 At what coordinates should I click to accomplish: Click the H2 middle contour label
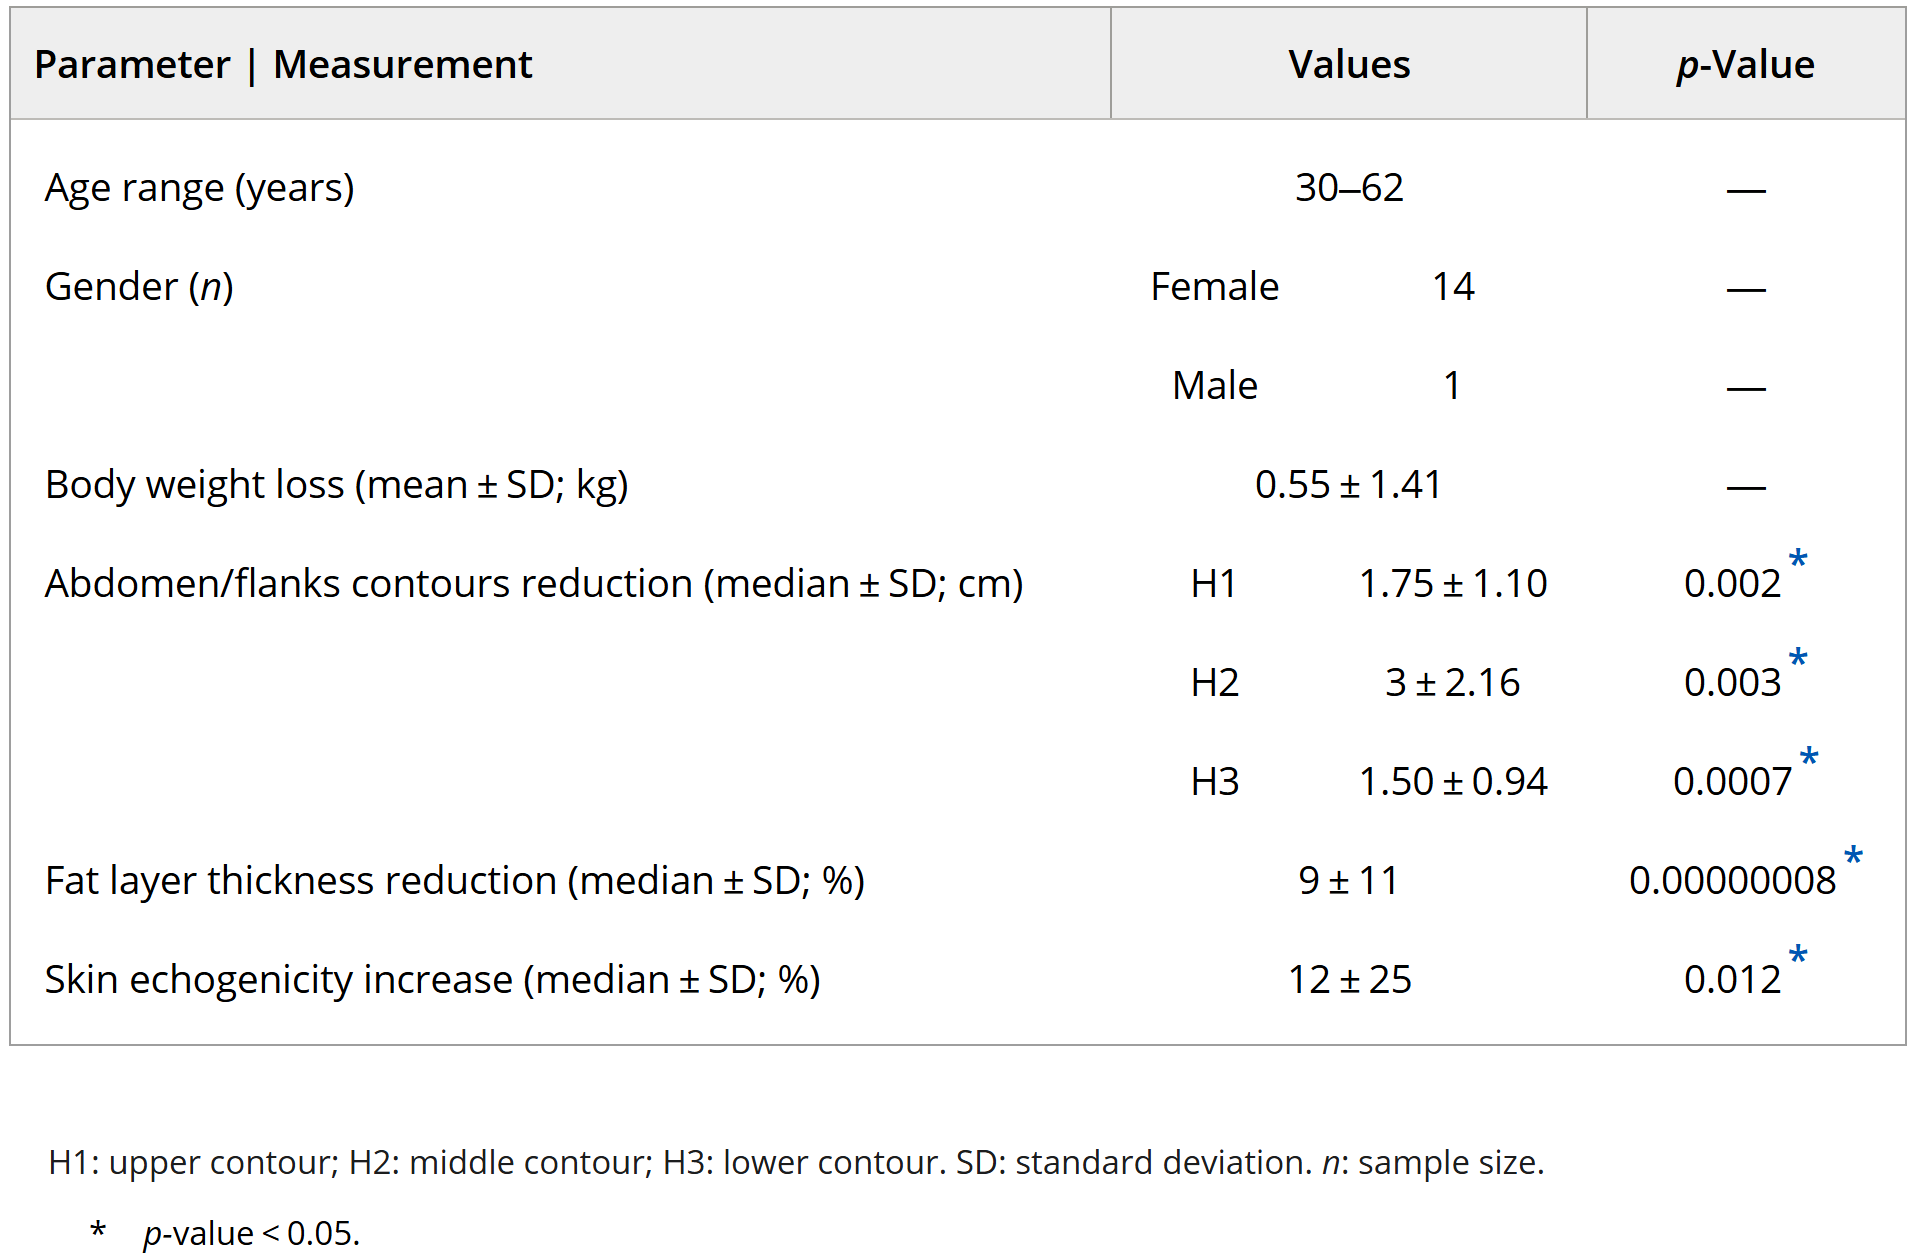tap(1214, 683)
